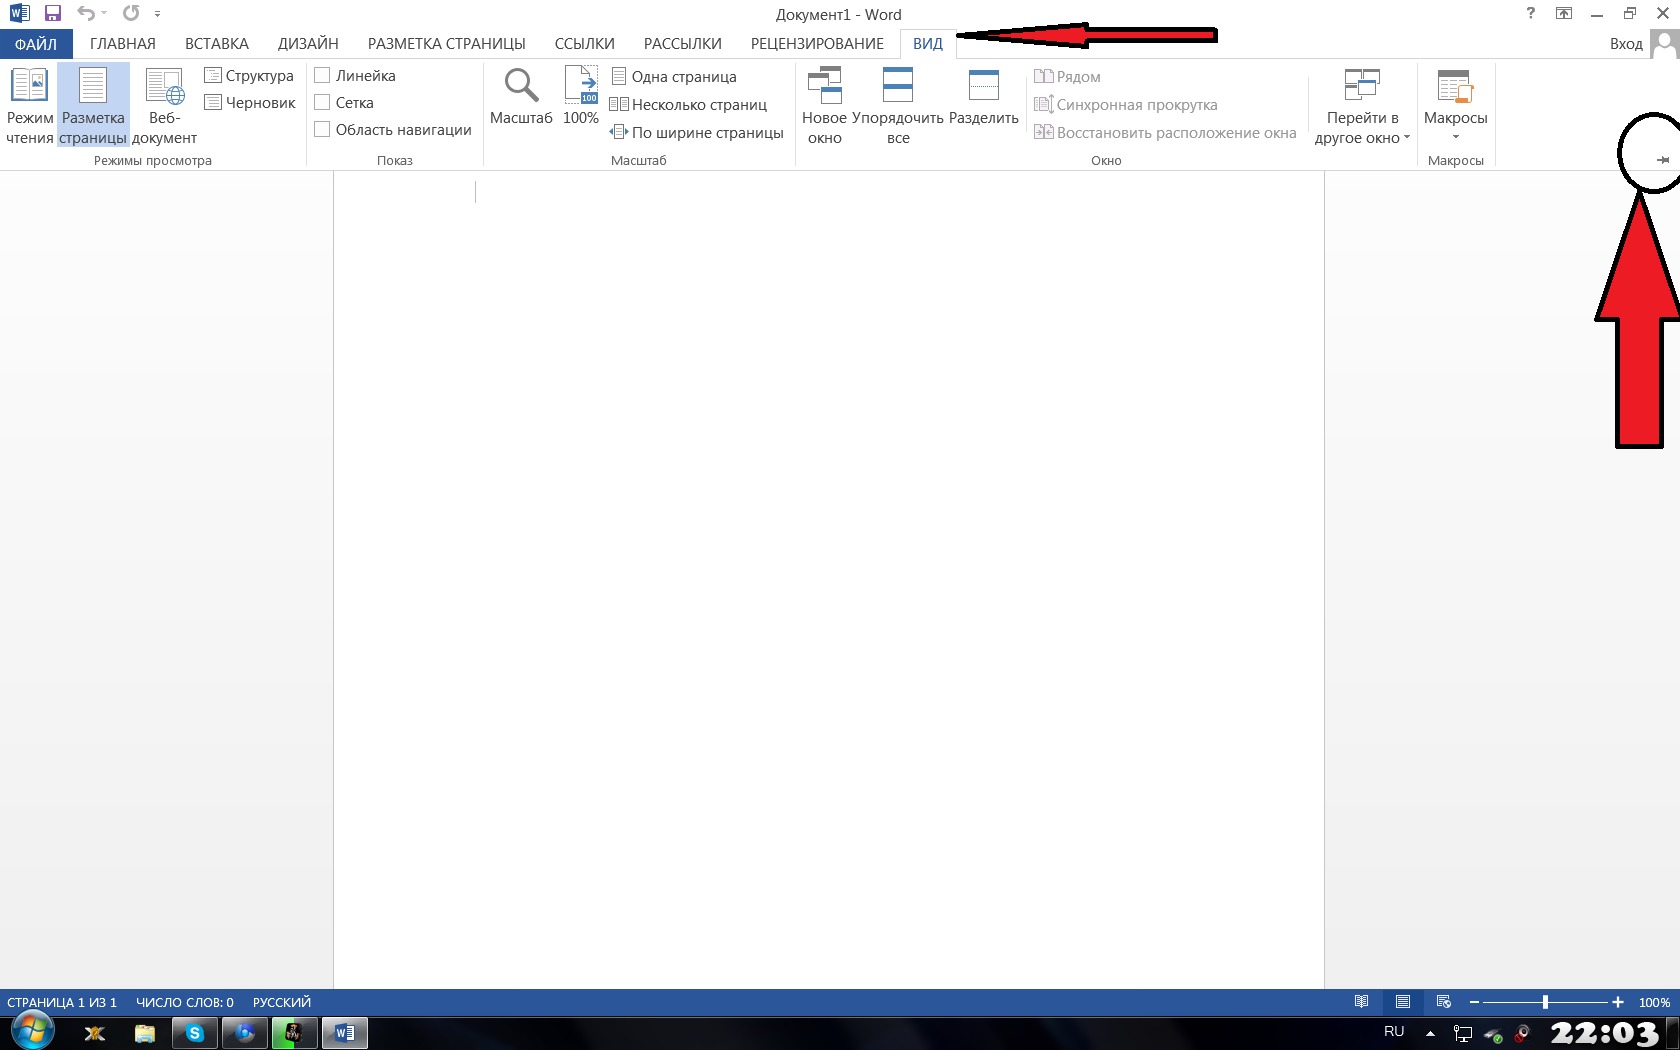
Task: Switch to Режим чтения view
Action: [29, 106]
